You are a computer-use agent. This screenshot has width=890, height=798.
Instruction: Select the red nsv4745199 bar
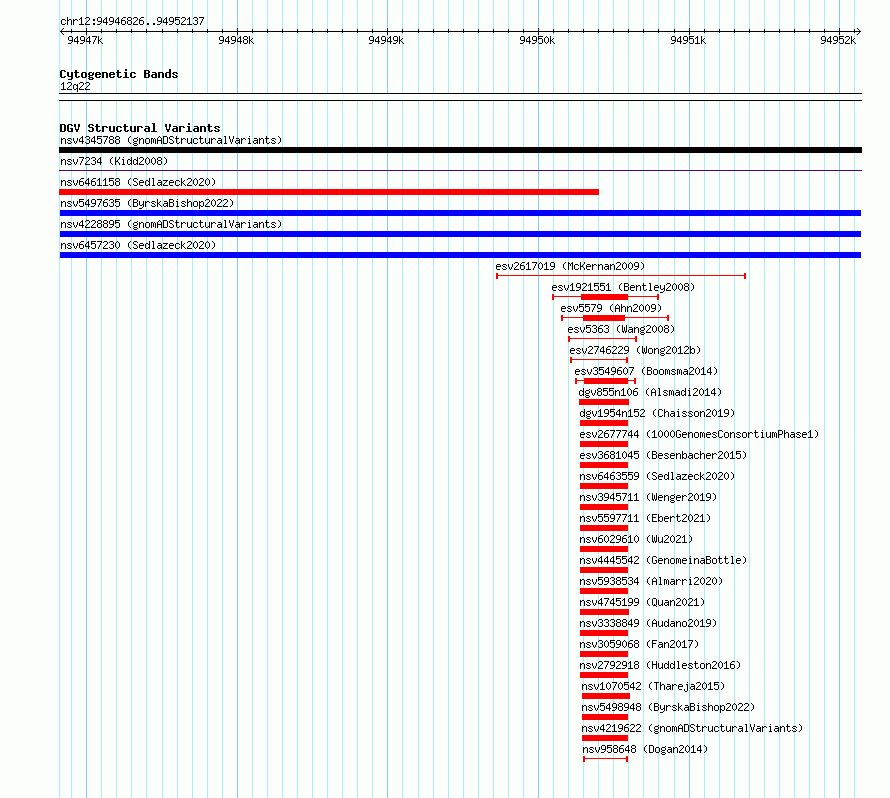[x=604, y=612]
